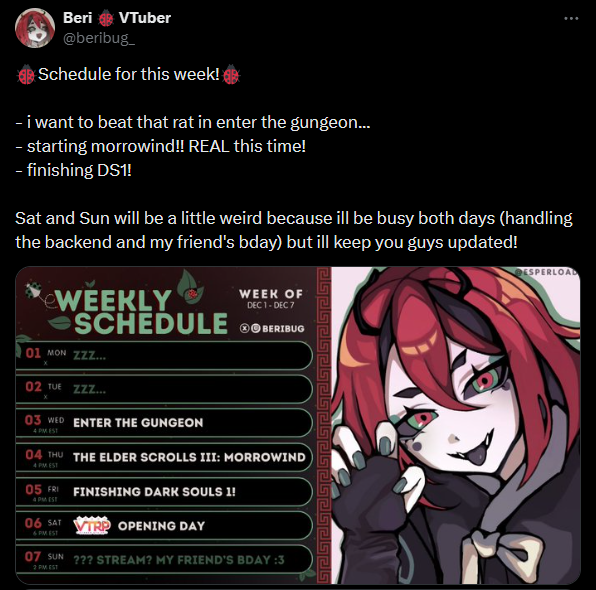Open the three-dot more options menu
This screenshot has height=590, width=596.
coord(571,18)
